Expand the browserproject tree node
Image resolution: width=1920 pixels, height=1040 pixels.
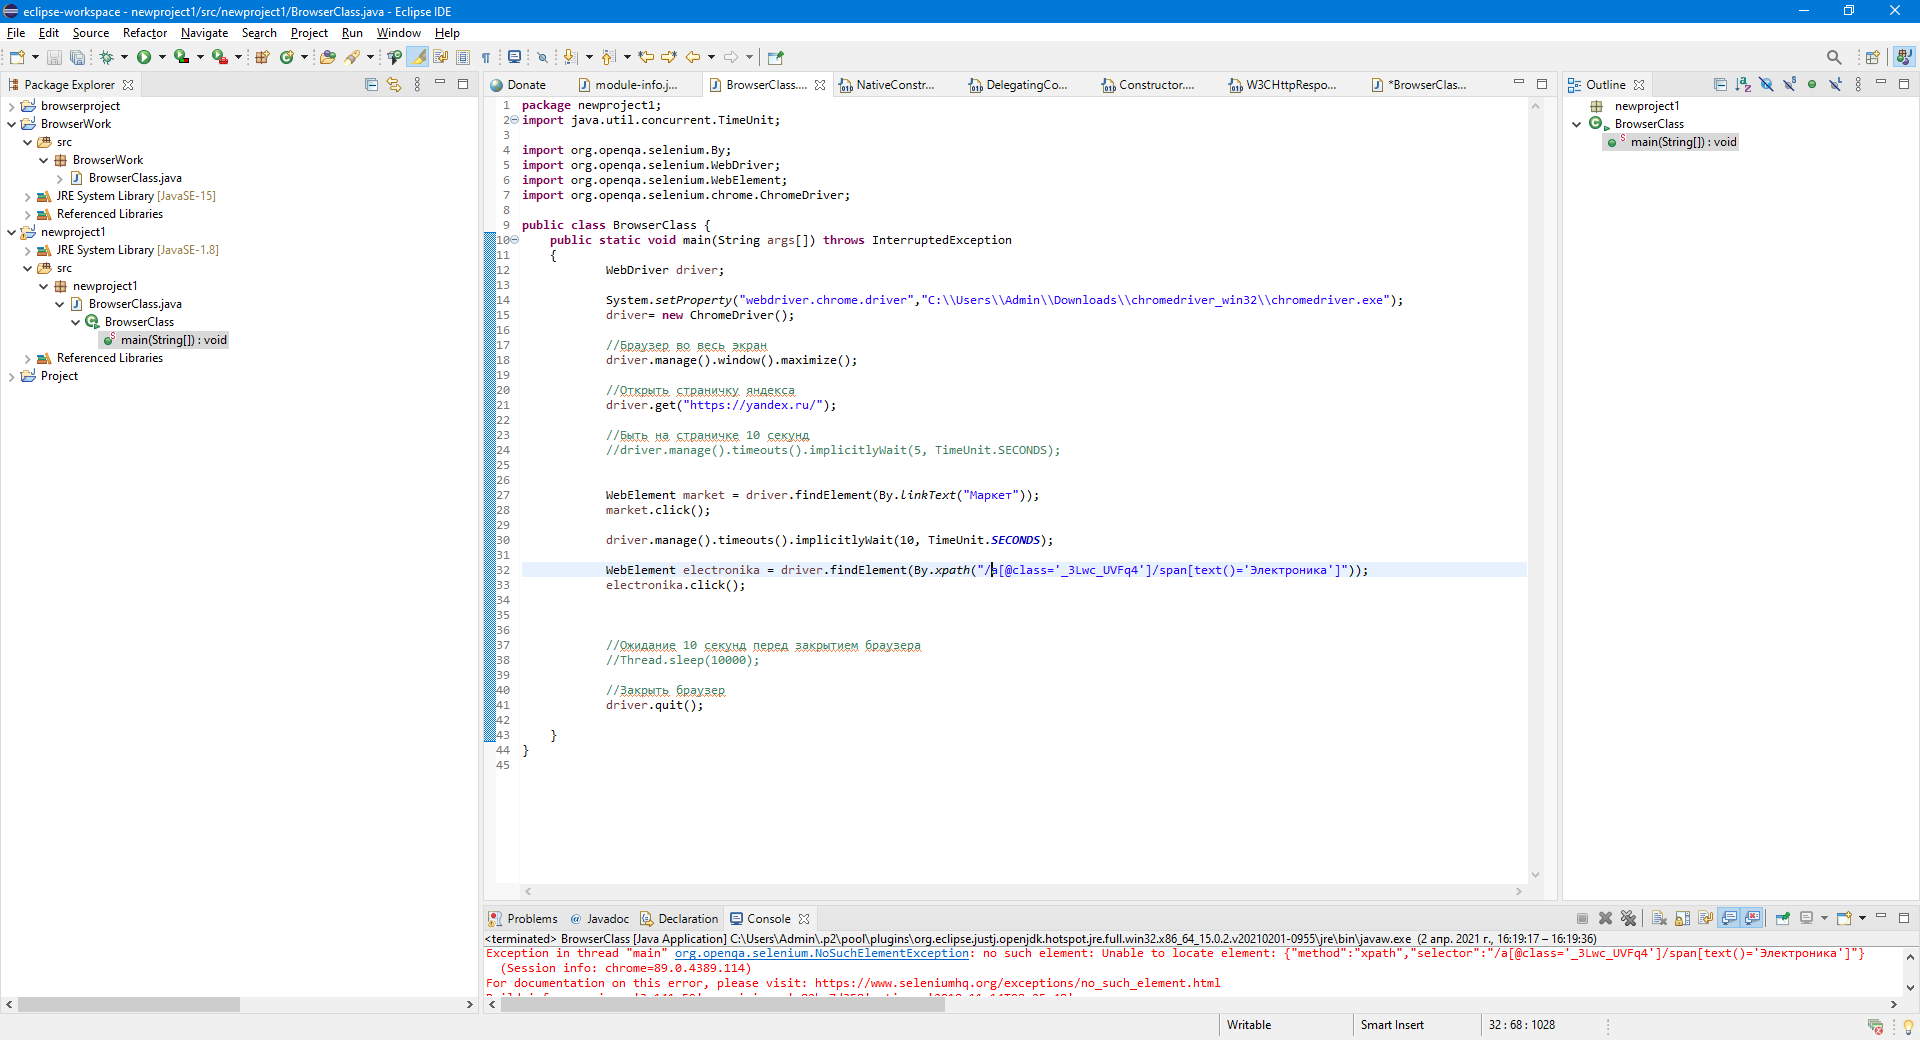click(x=12, y=106)
